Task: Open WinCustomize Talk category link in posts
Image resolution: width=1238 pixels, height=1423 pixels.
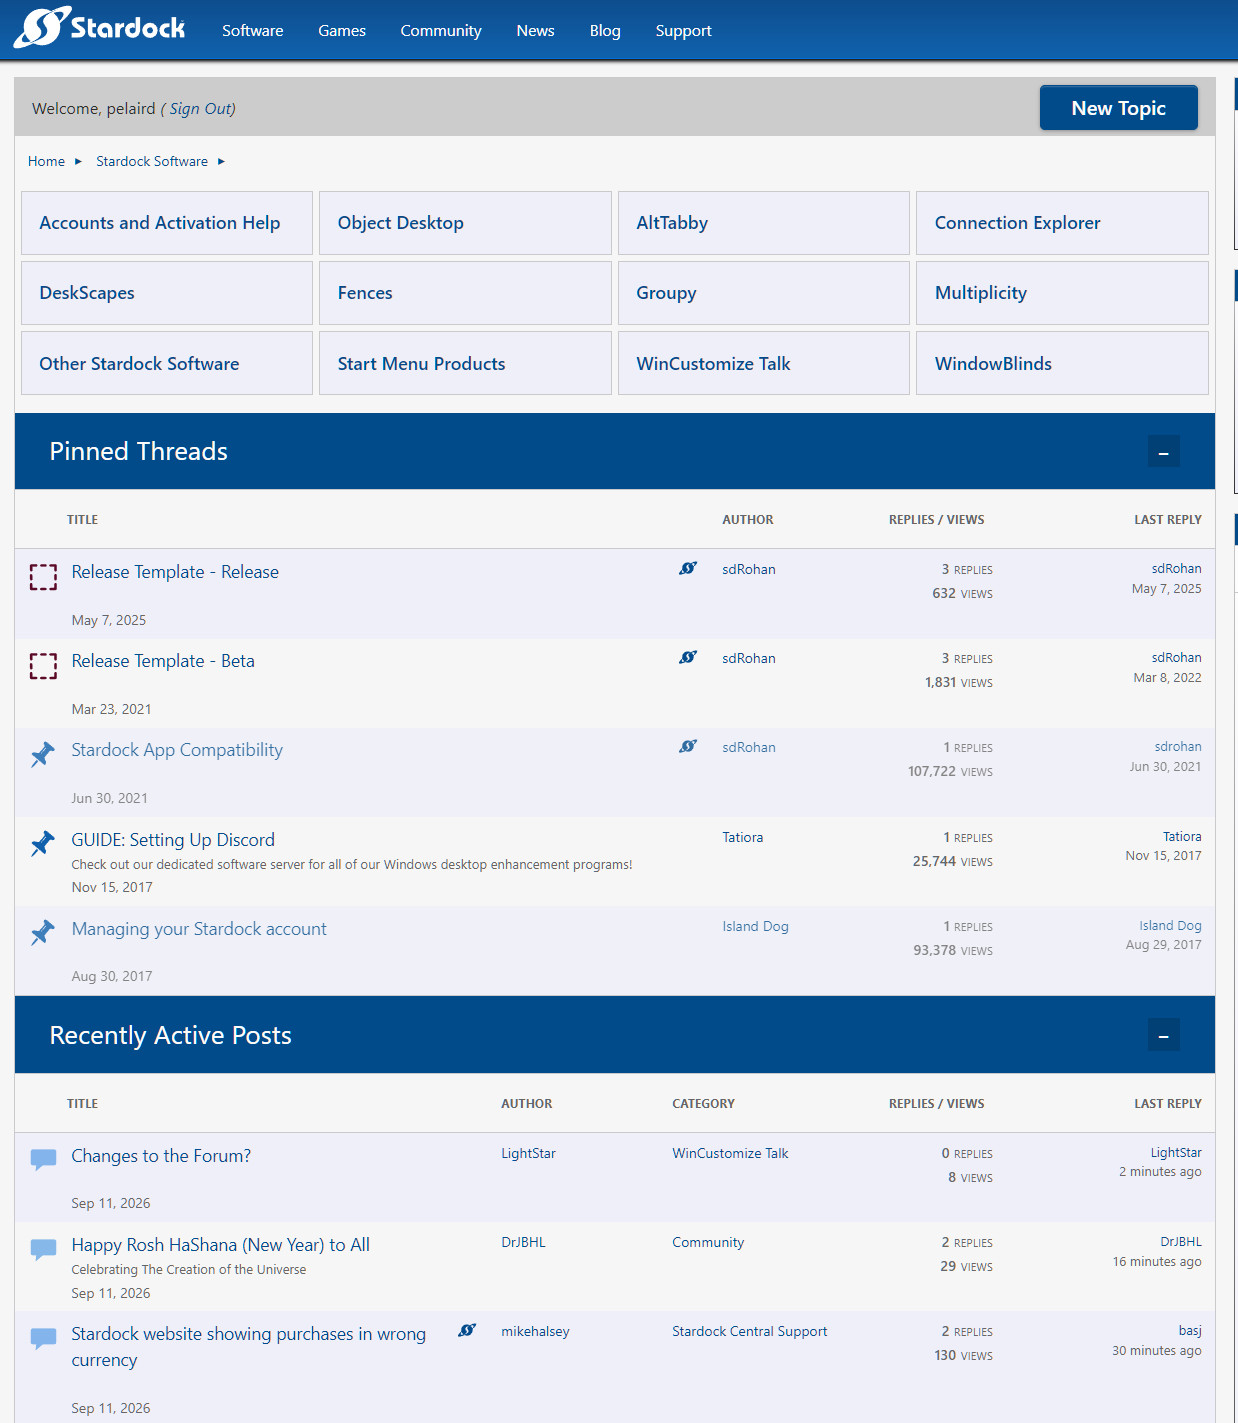Action: pos(730,1153)
